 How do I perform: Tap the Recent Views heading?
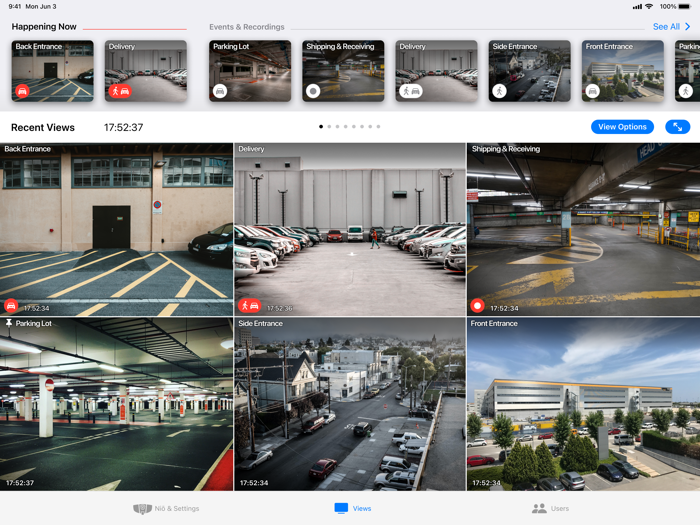(x=43, y=128)
